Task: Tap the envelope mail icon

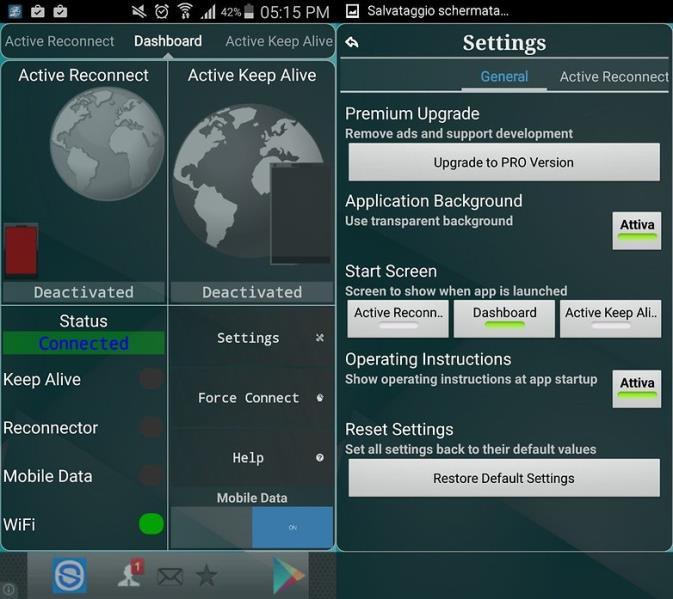Action: (170, 576)
